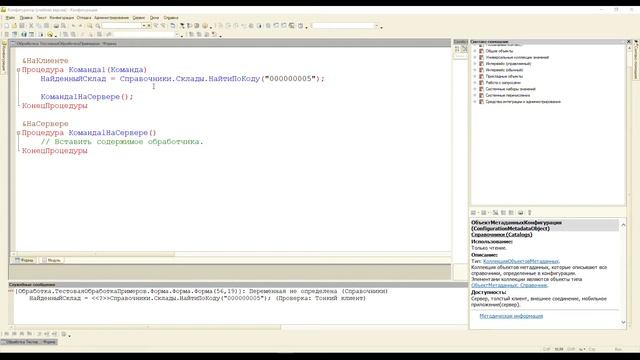Follow the ОбъектМетаданных: Справочник link
640x360 pixels.
tap(509, 285)
